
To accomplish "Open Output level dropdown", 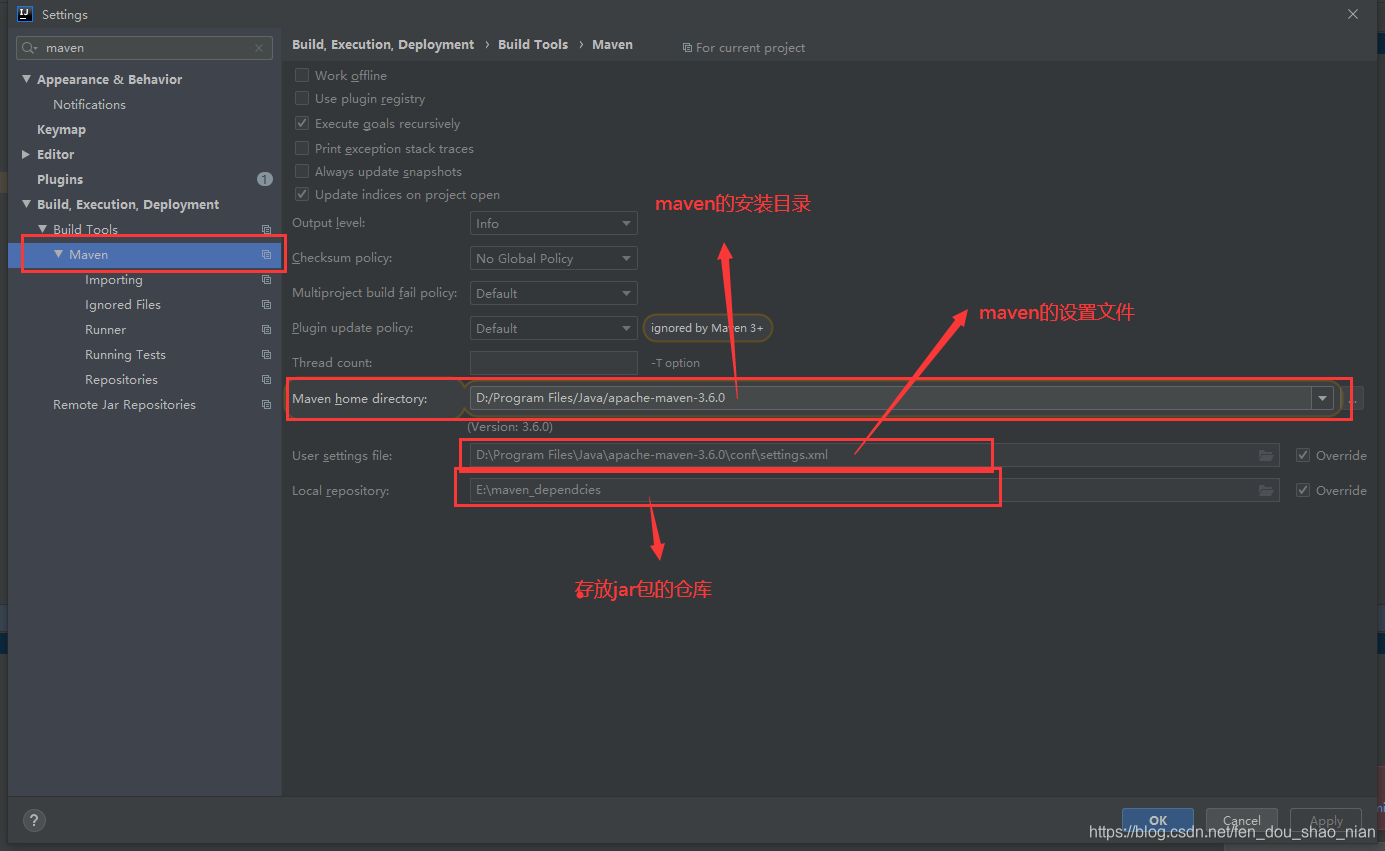I will point(553,224).
